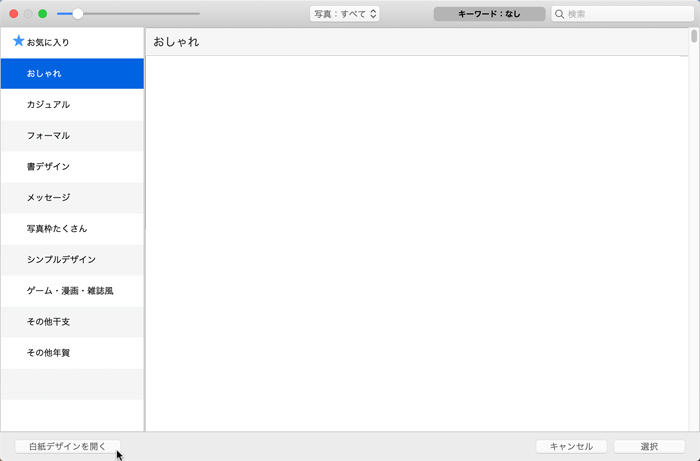
Task: Select the 写真枠たくさん category
Action: click(x=72, y=229)
